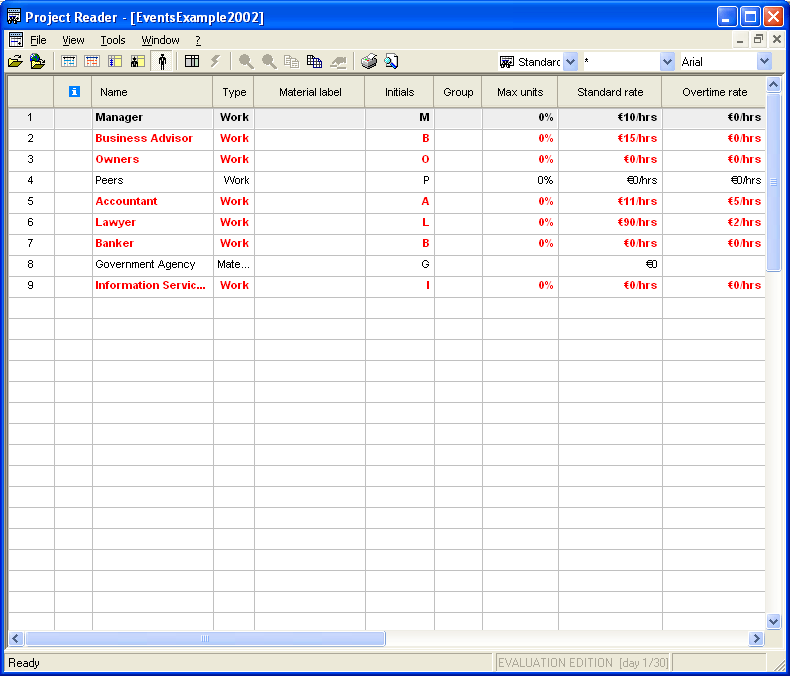Screen dimensions: 790x676
Task: Click the Overtime rate column header
Action: tap(714, 92)
